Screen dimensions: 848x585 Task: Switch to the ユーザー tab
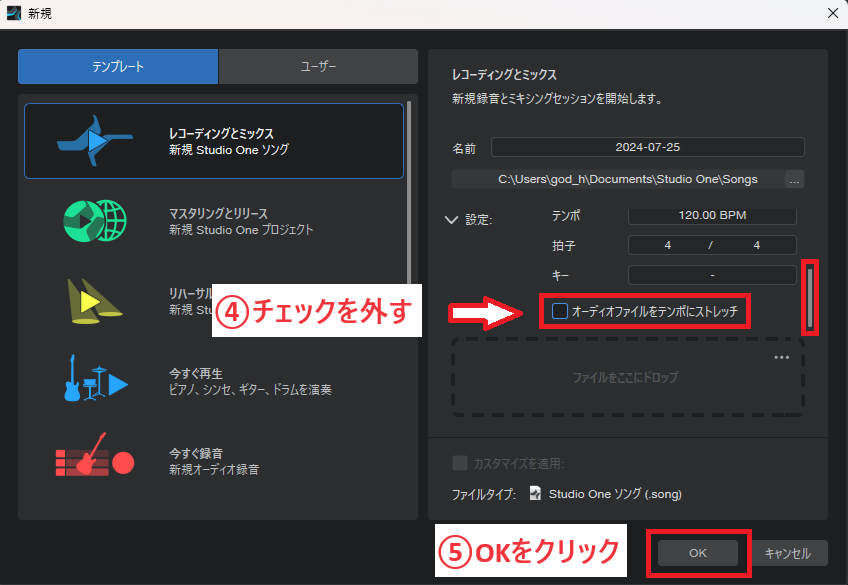317,66
